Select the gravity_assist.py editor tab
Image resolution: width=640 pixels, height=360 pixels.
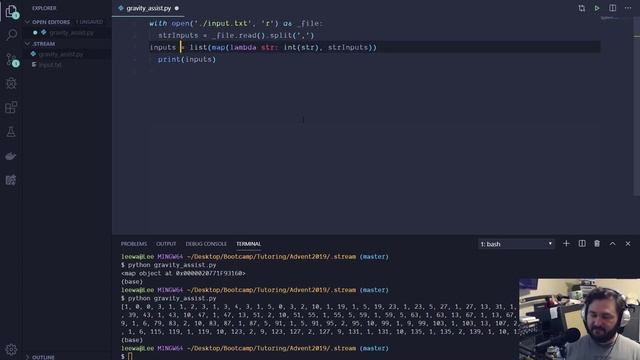coord(149,8)
